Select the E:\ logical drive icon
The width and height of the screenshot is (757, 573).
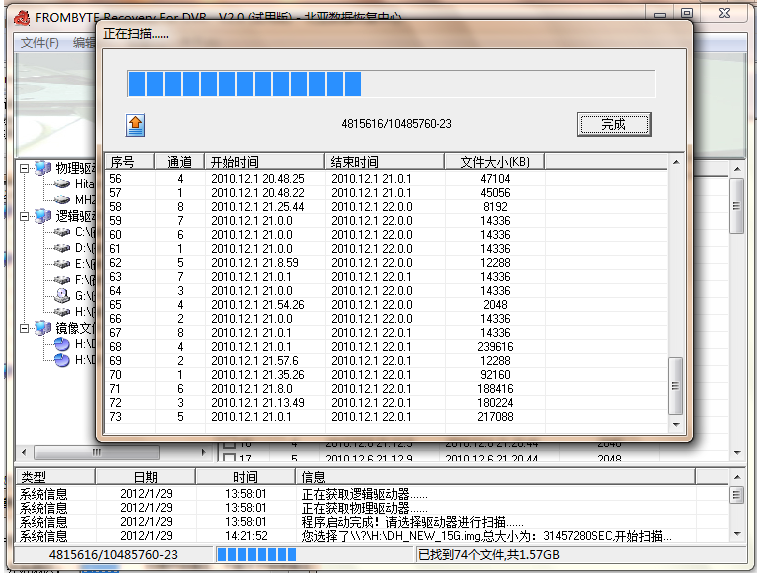point(62,264)
